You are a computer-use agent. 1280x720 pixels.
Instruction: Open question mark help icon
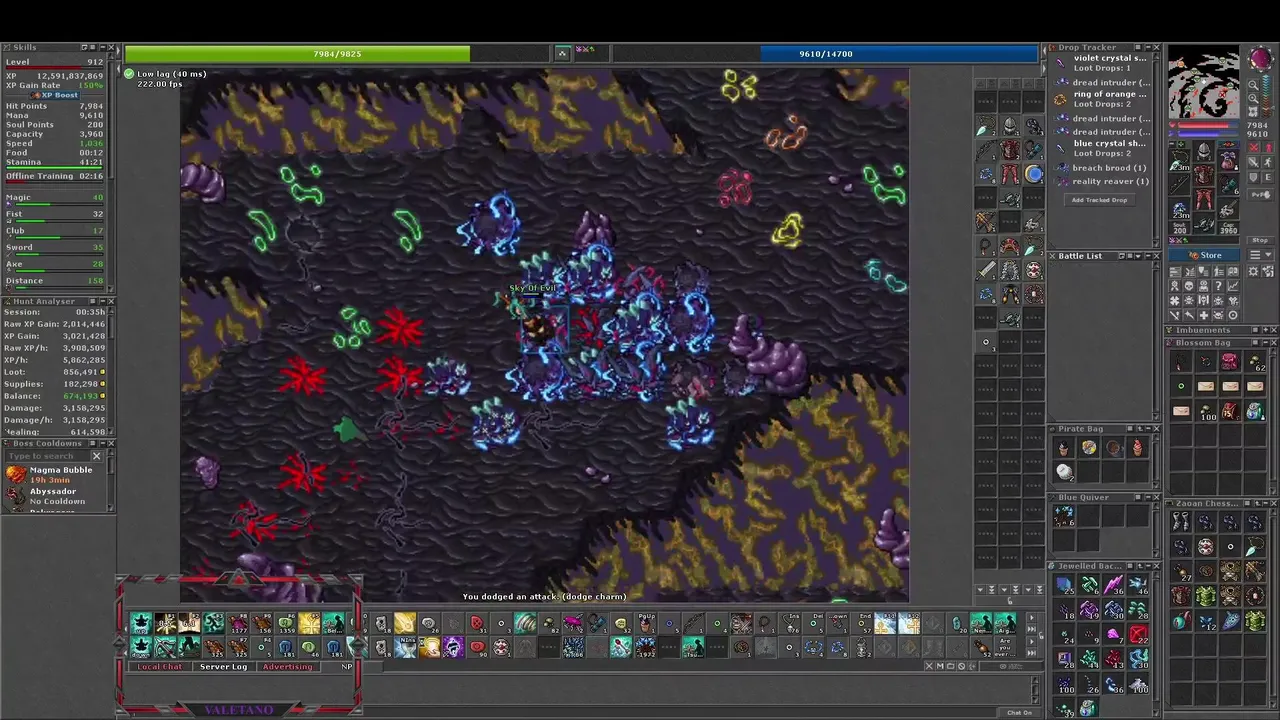click(x=1218, y=285)
